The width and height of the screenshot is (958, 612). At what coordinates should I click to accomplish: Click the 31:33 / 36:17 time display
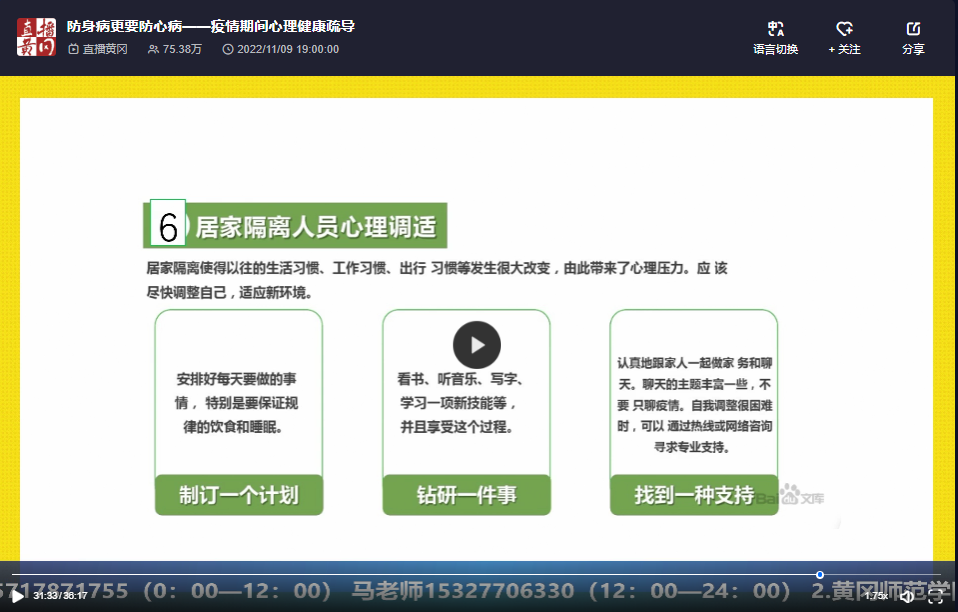tap(60, 596)
